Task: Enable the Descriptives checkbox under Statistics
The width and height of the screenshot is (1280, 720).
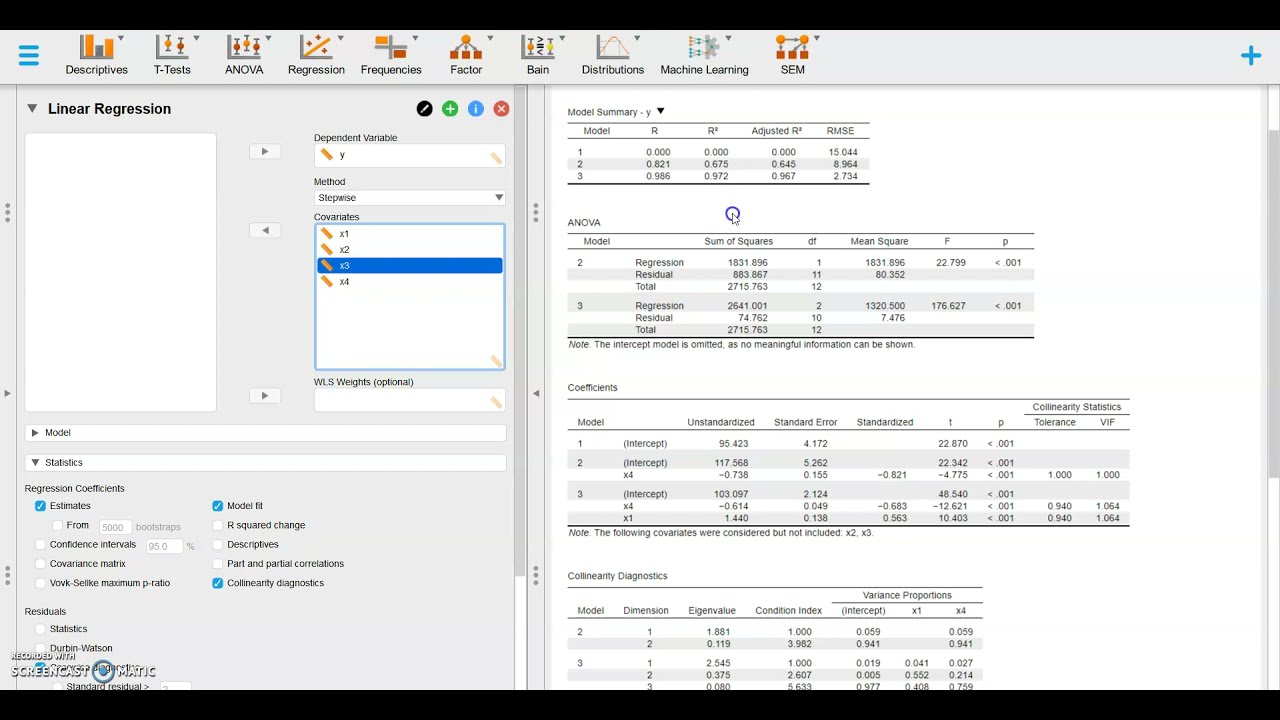Action: (x=218, y=545)
